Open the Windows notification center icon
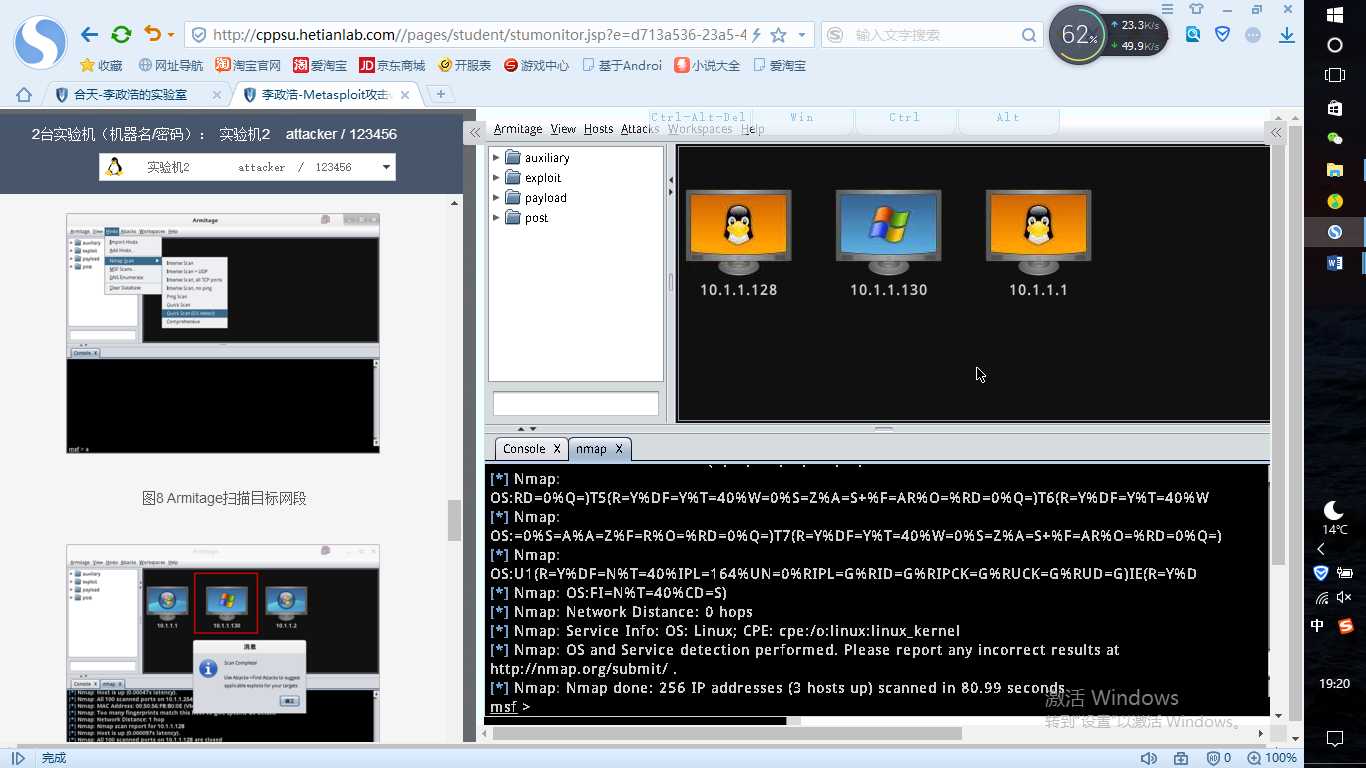 pos(1334,739)
